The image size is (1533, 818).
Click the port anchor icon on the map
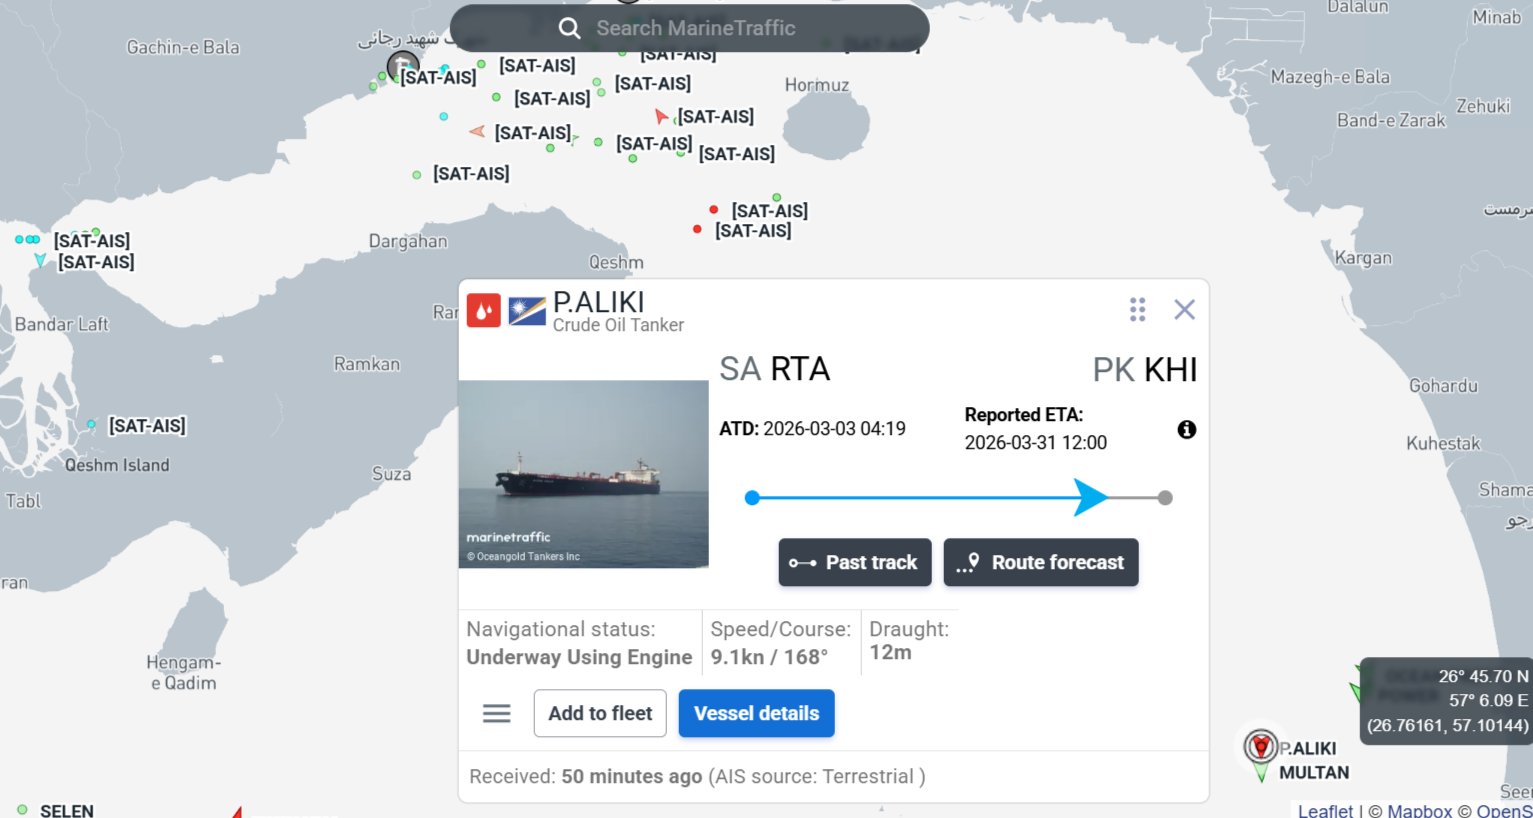(x=402, y=67)
